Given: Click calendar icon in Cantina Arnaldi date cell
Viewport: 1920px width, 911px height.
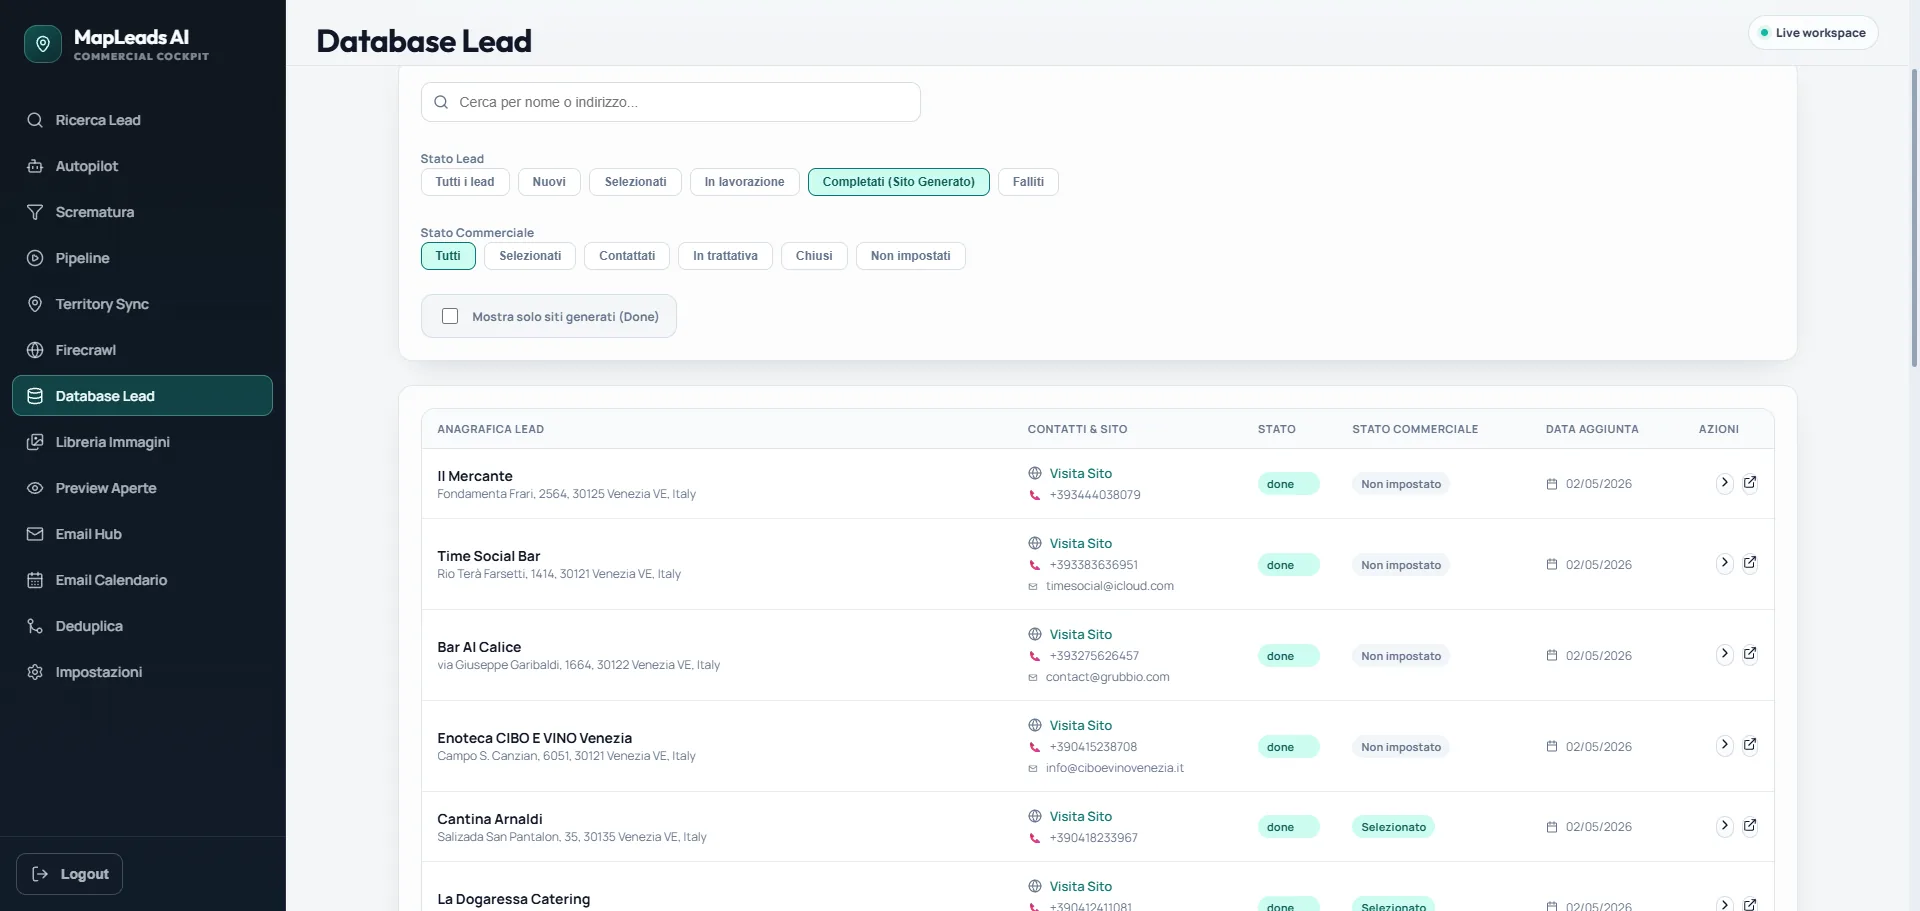Looking at the screenshot, I should [1552, 827].
